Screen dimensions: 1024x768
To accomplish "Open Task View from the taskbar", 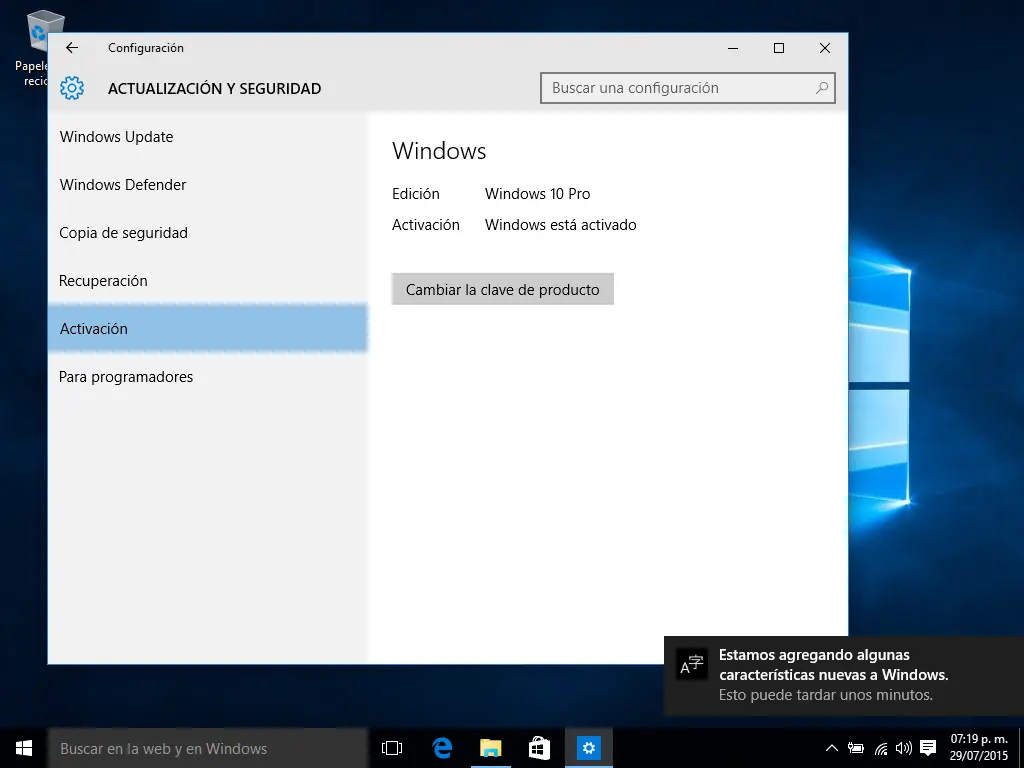I will coord(392,748).
